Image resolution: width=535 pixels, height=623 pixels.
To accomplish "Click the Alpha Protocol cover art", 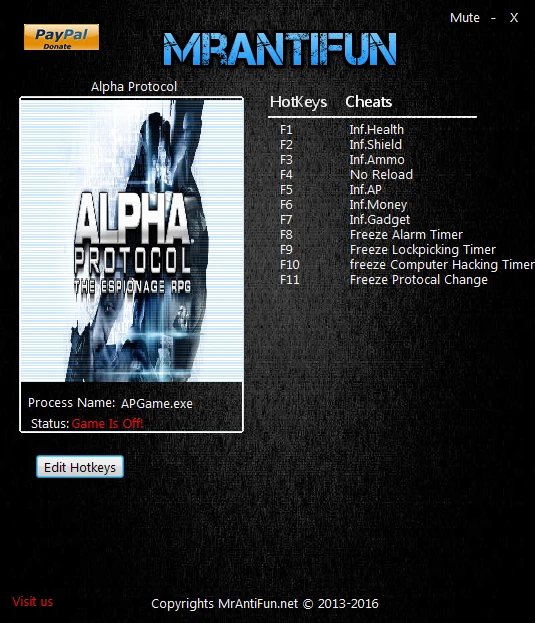I will 131,240.
